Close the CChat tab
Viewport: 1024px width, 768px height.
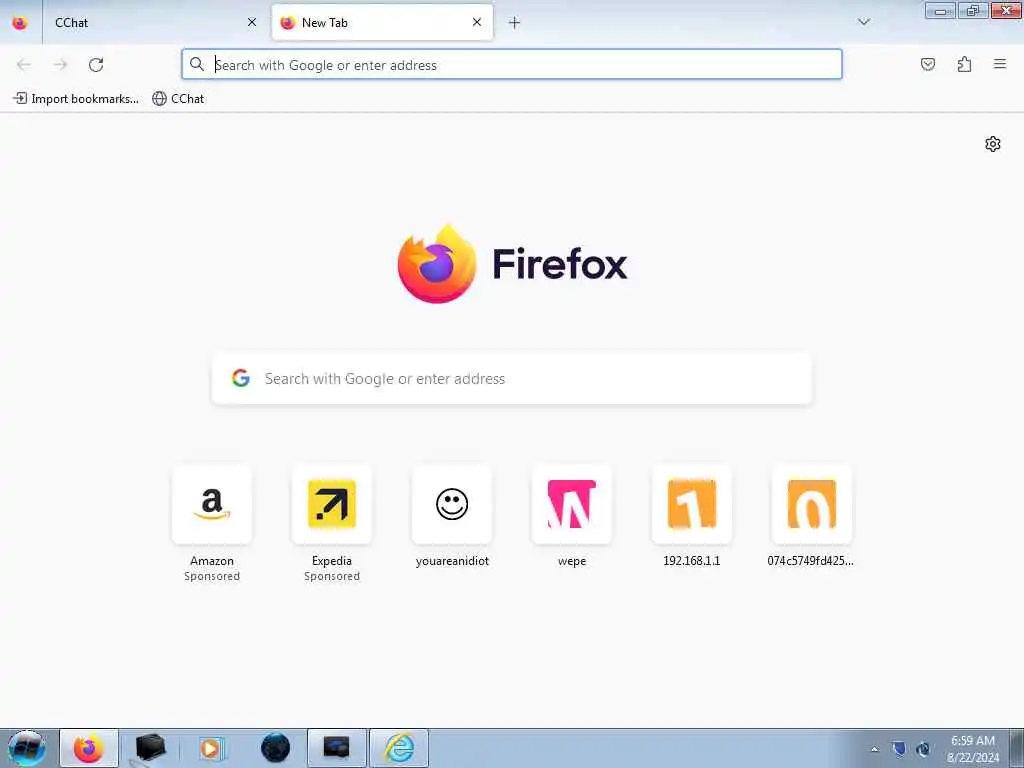[251, 23]
